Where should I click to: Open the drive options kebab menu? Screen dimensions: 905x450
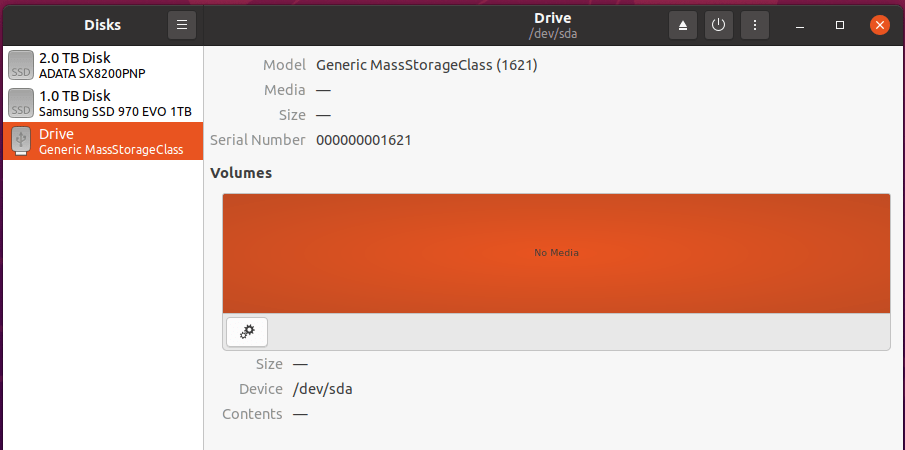pos(755,25)
